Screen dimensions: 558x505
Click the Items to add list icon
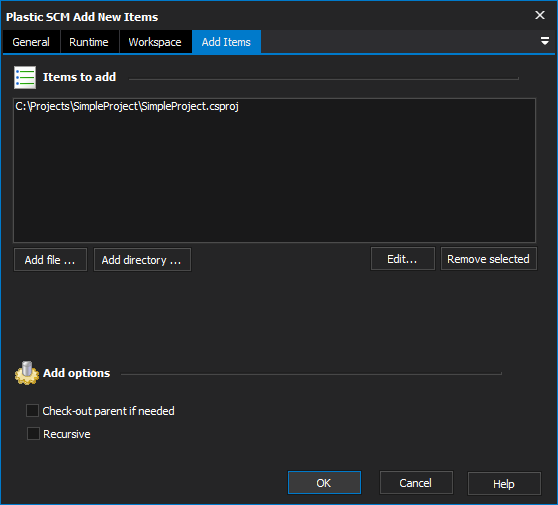(x=25, y=77)
